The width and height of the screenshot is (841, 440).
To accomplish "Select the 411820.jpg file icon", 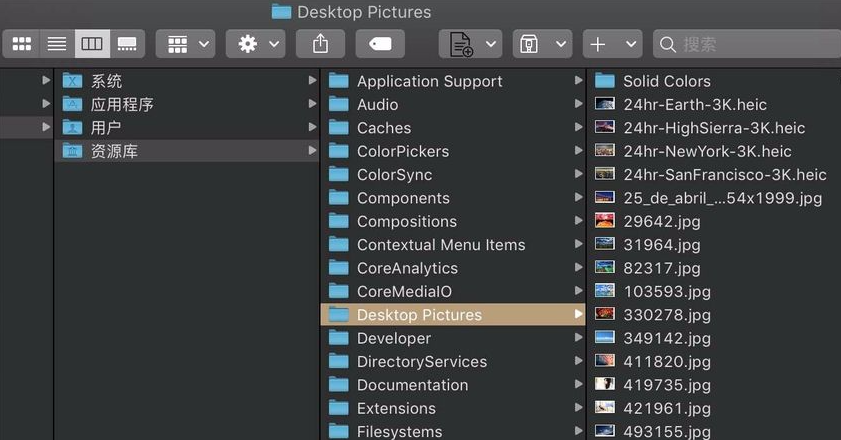I will [604, 361].
